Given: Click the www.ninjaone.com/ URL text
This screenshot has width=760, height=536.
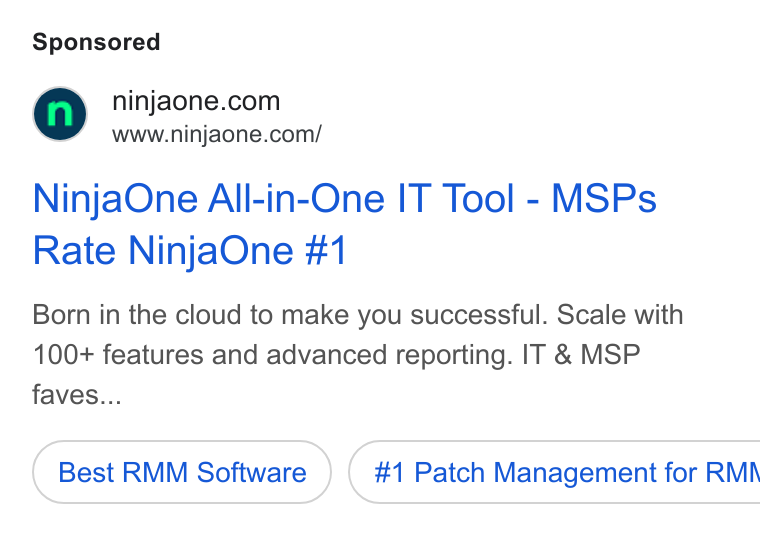Looking at the screenshot, I should 217,135.
